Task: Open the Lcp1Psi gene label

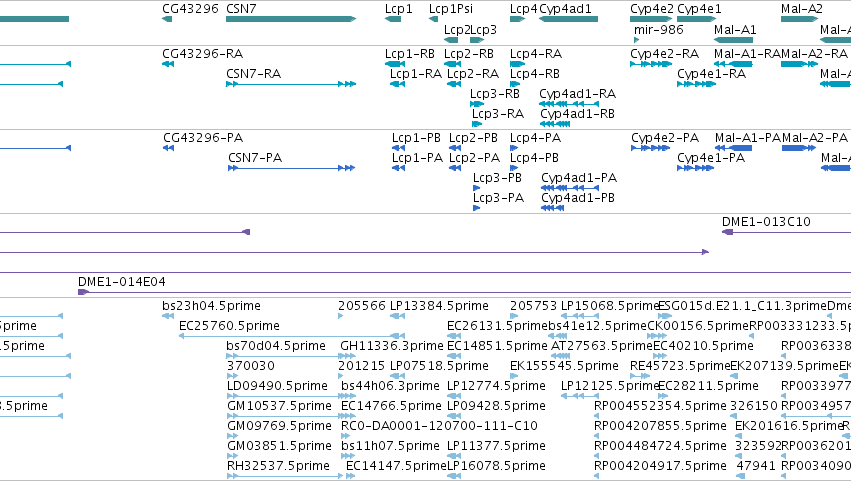Action: (450, 9)
